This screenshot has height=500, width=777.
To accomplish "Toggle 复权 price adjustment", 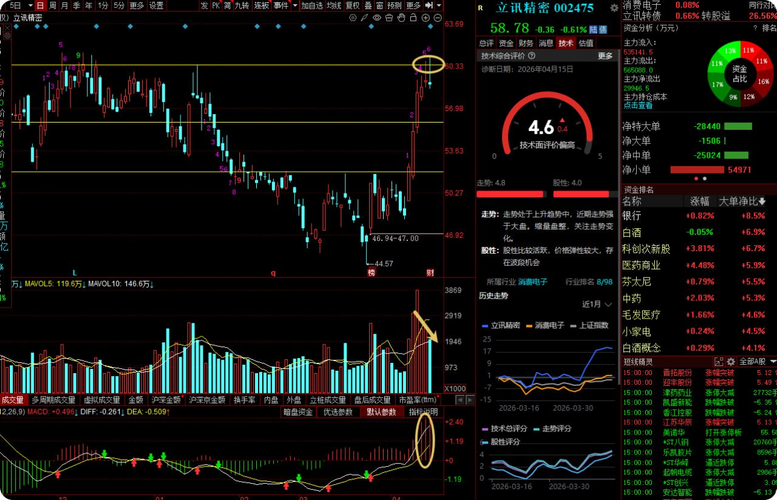I will point(352,5).
